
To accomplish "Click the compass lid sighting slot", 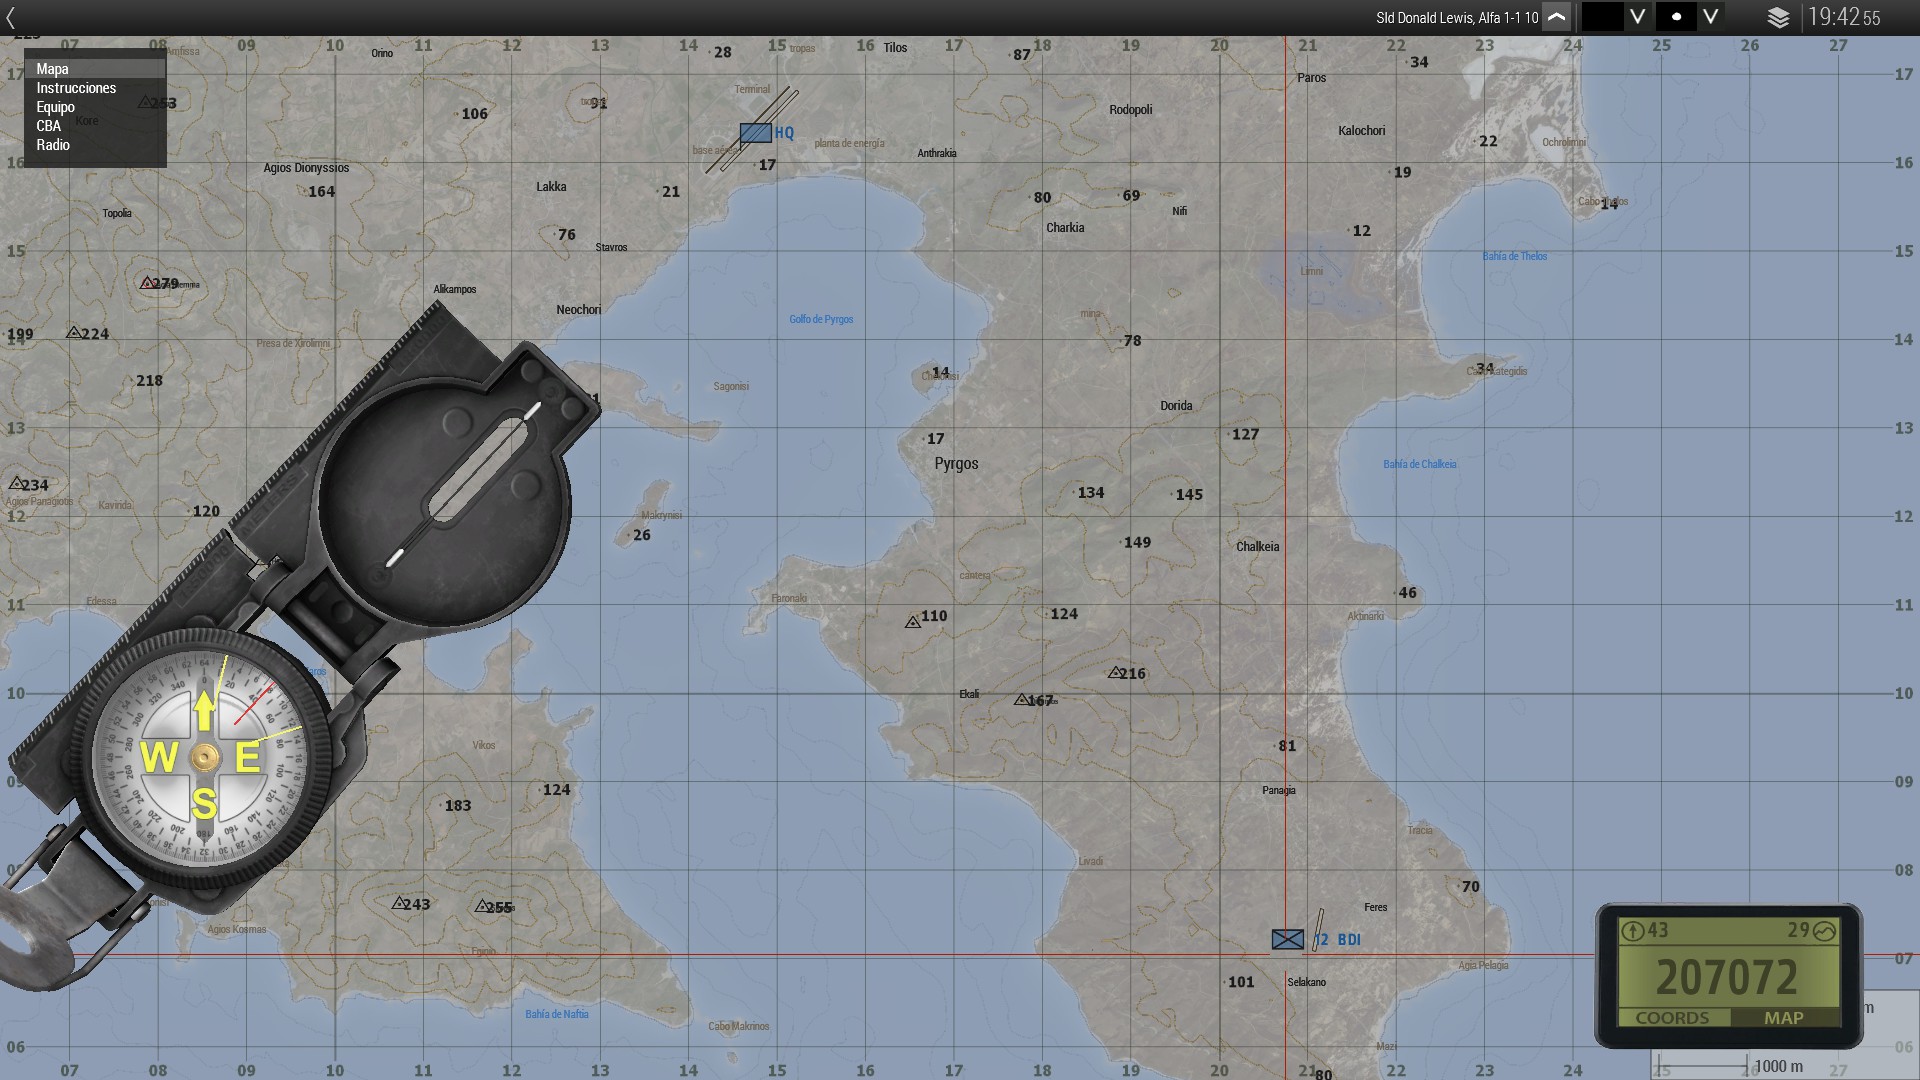I will point(477,469).
